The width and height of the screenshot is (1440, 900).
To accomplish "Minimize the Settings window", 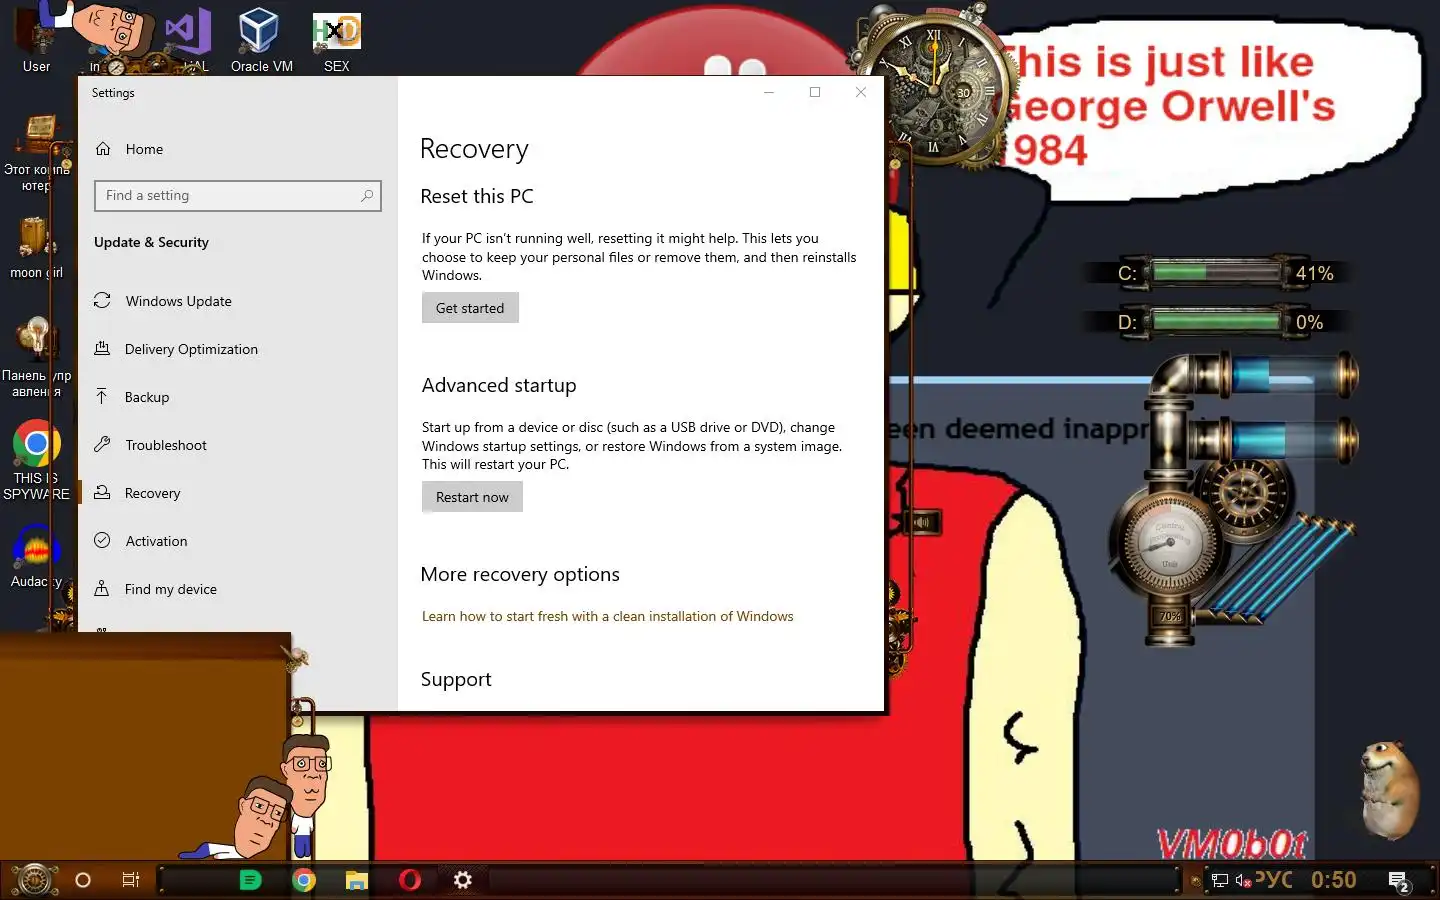I will (x=769, y=92).
